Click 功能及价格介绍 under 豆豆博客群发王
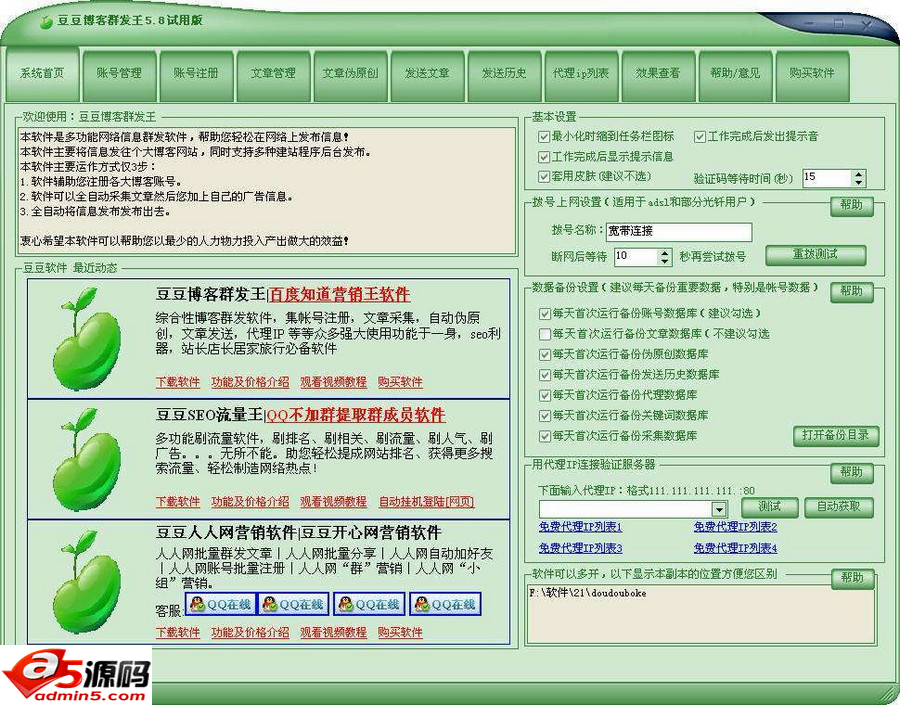 click(250, 382)
